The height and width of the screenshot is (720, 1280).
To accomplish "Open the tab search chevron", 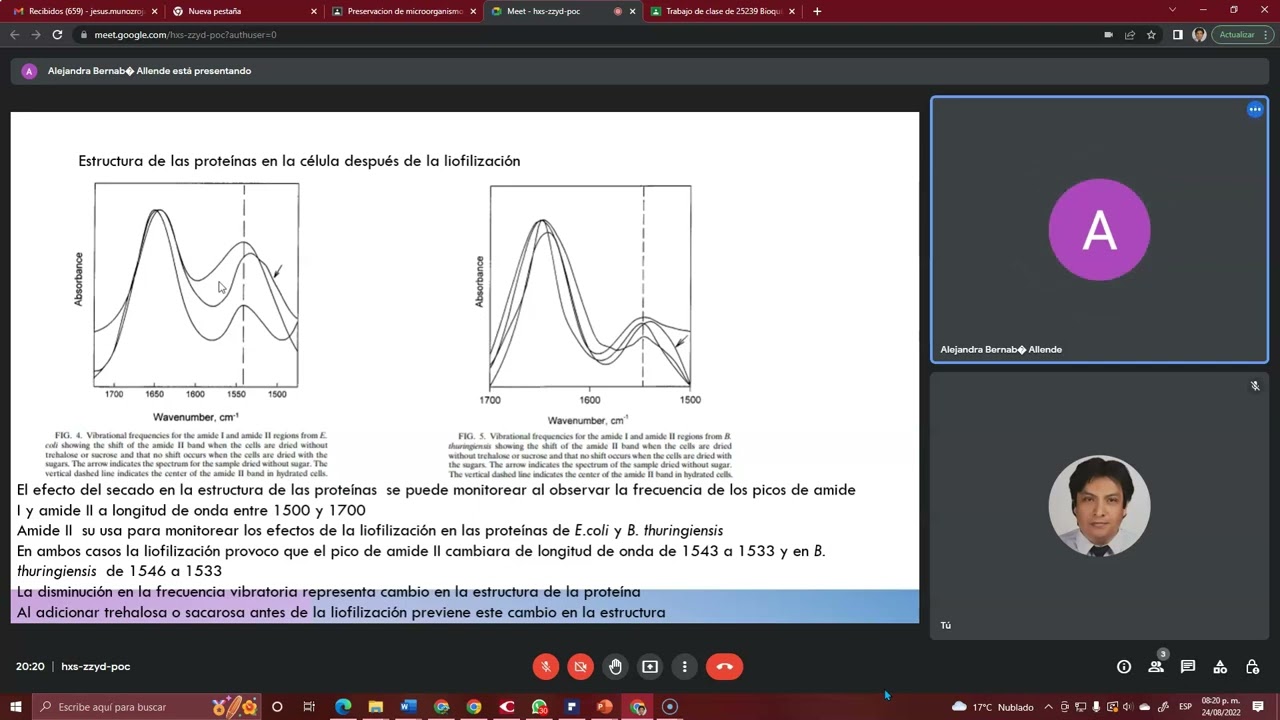I will (1172, 10).
